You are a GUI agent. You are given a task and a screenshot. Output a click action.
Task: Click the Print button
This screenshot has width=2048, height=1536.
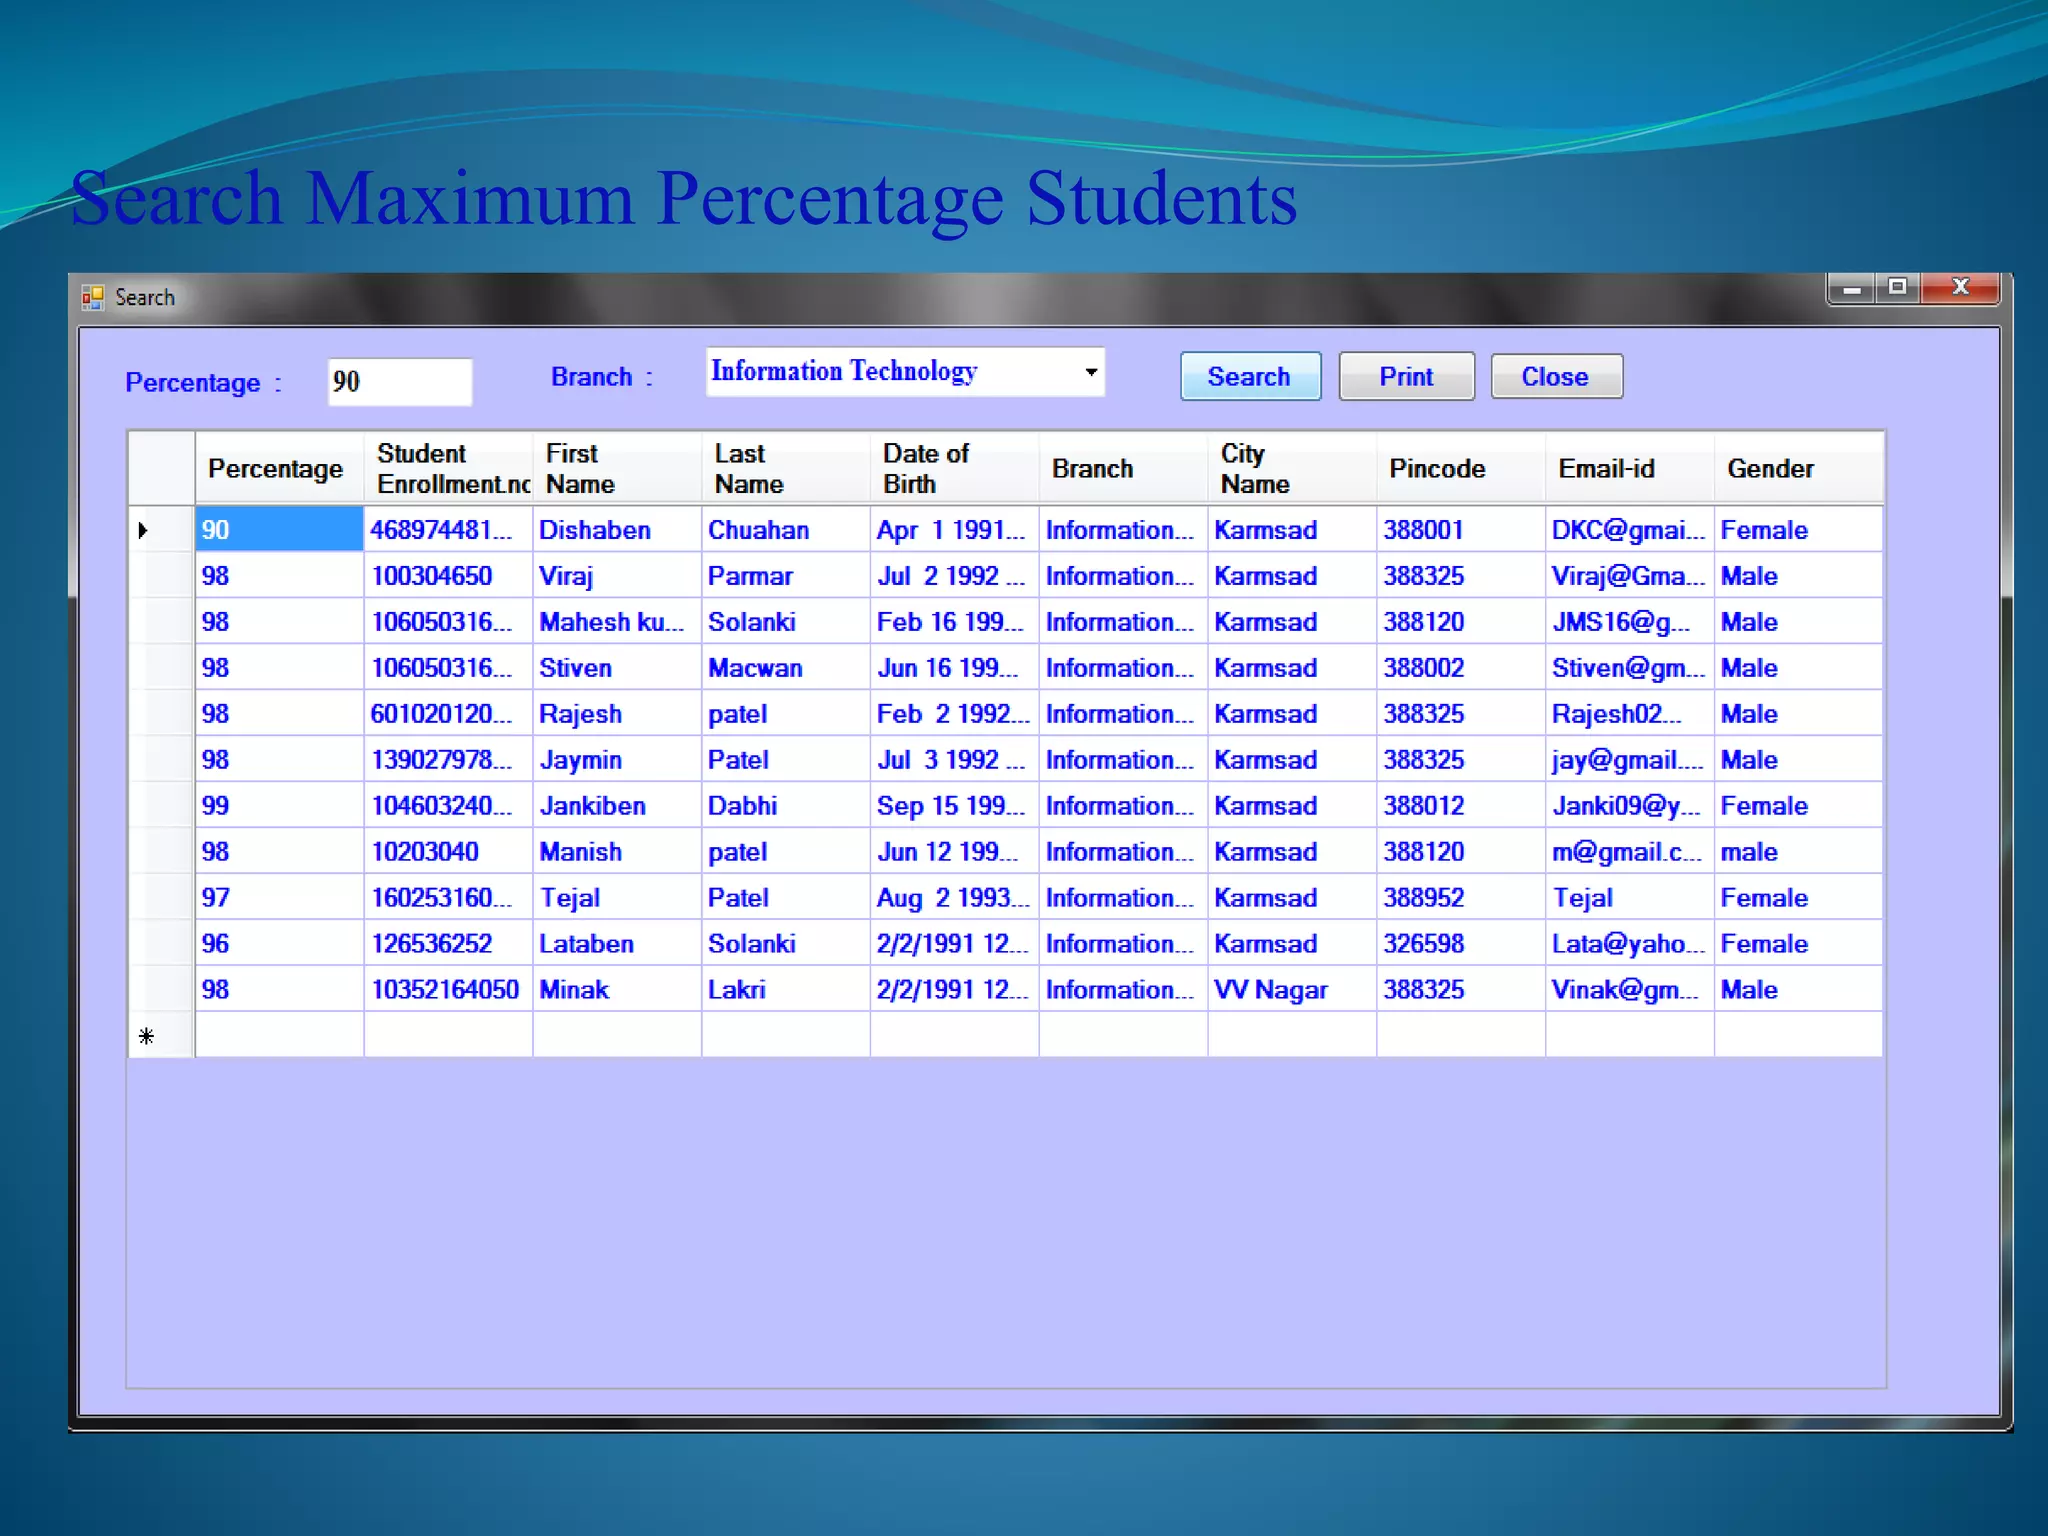coord(1406,376)
